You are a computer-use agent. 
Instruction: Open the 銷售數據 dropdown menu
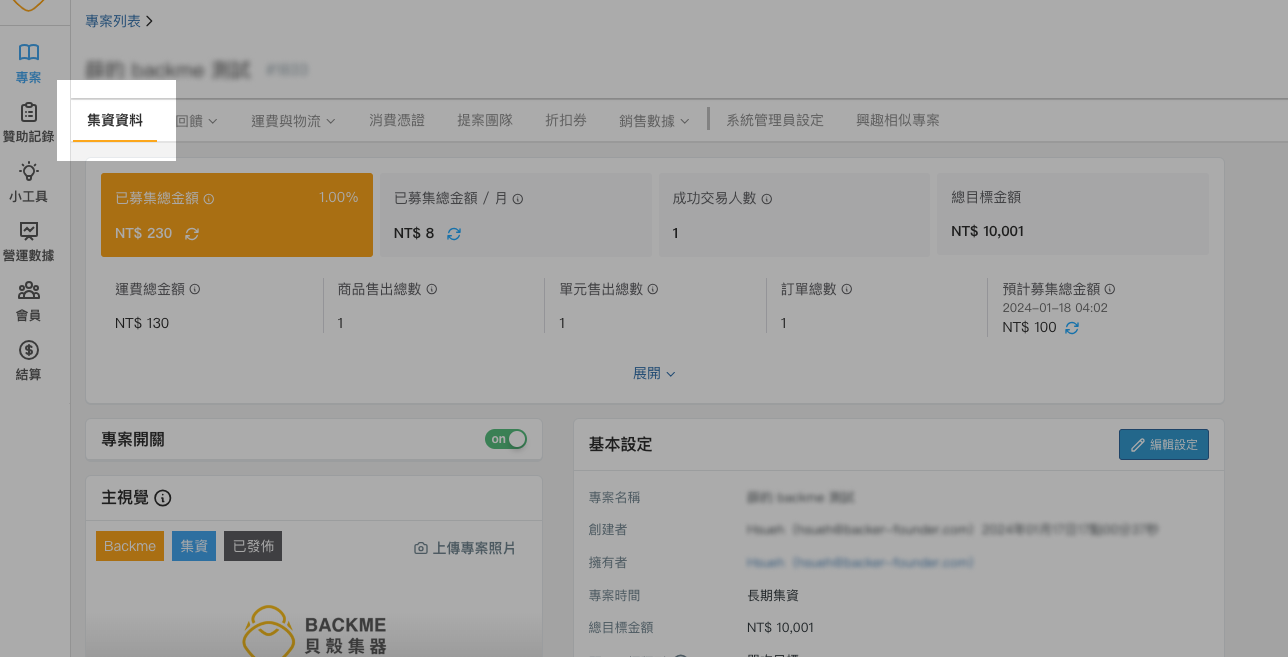click(x=654, y=121)
